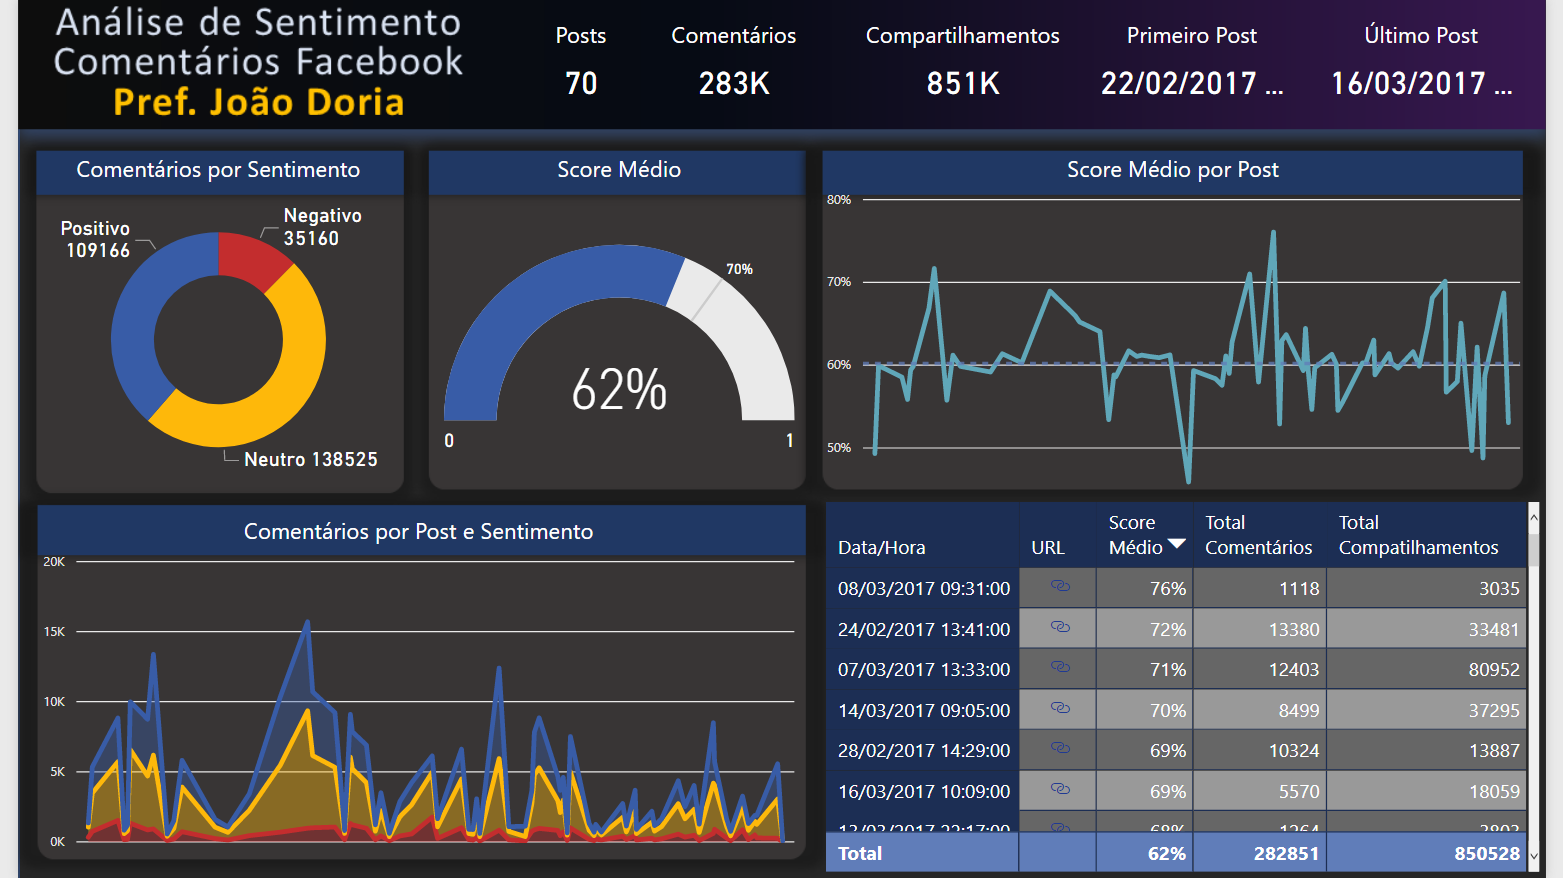This screenshot has height=878, width=1563.
Task: Click the 70% target label on gauge
Action: click(x=739, y=269)
